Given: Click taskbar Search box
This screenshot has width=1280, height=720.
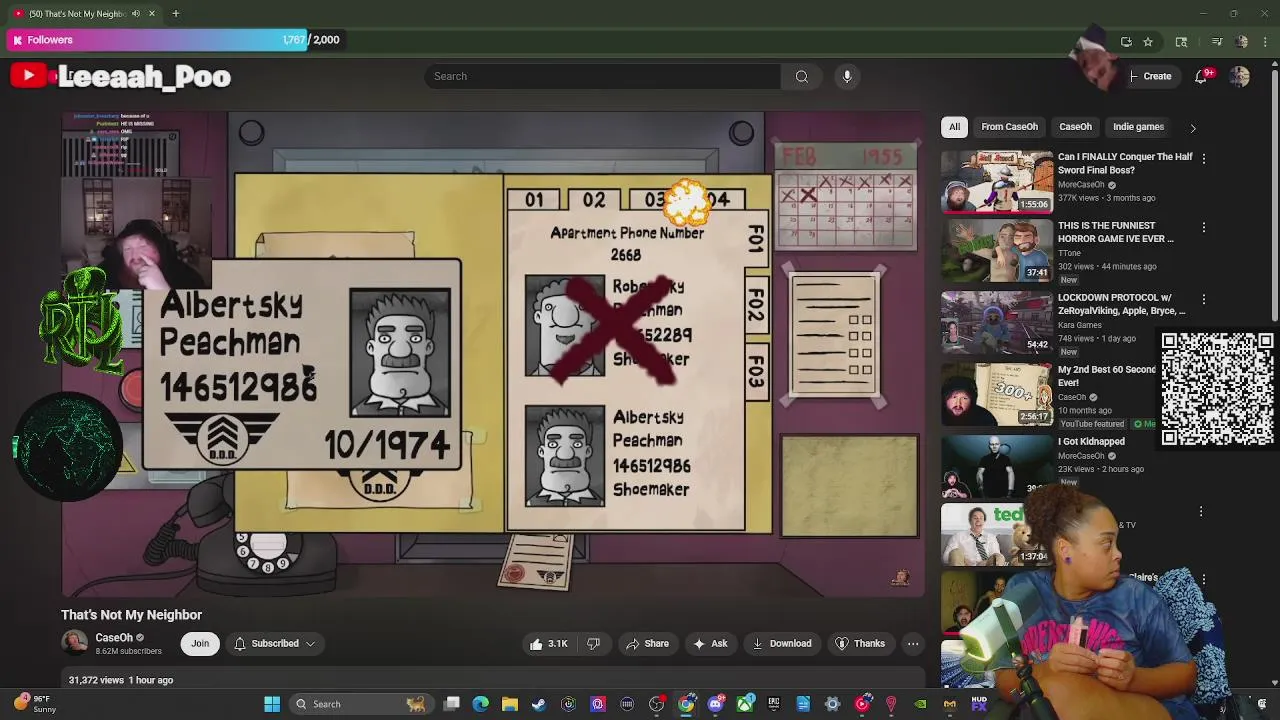Looking at the screenshot, I should (x=360, y=704).
